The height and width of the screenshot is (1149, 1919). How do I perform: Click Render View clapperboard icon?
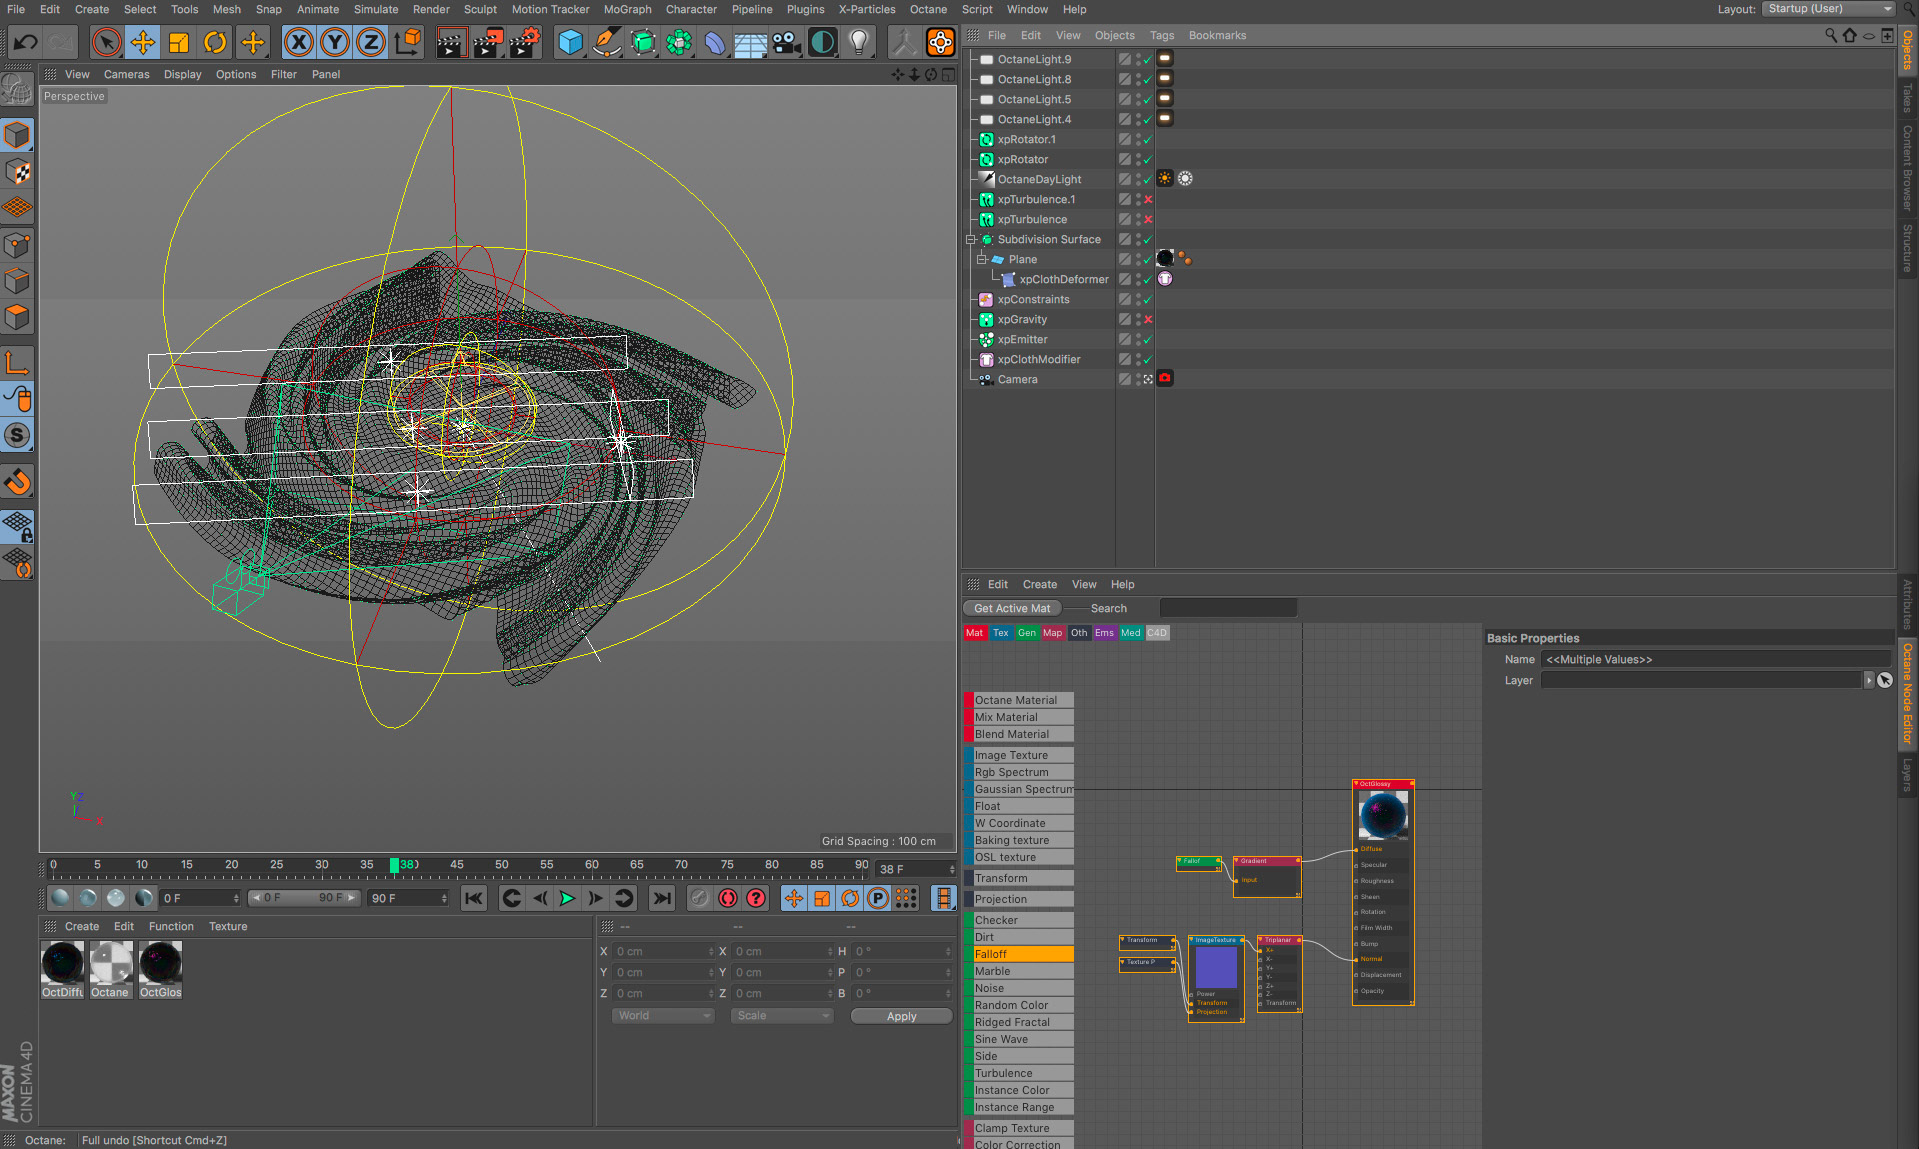[x=451, y=42]
